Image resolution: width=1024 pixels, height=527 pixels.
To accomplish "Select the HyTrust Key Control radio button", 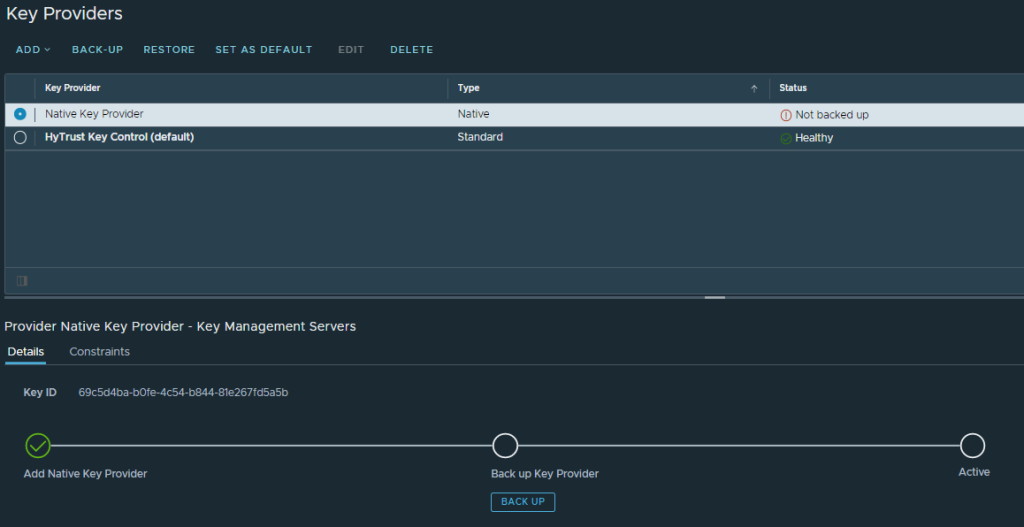I will [x=20, y=137].
